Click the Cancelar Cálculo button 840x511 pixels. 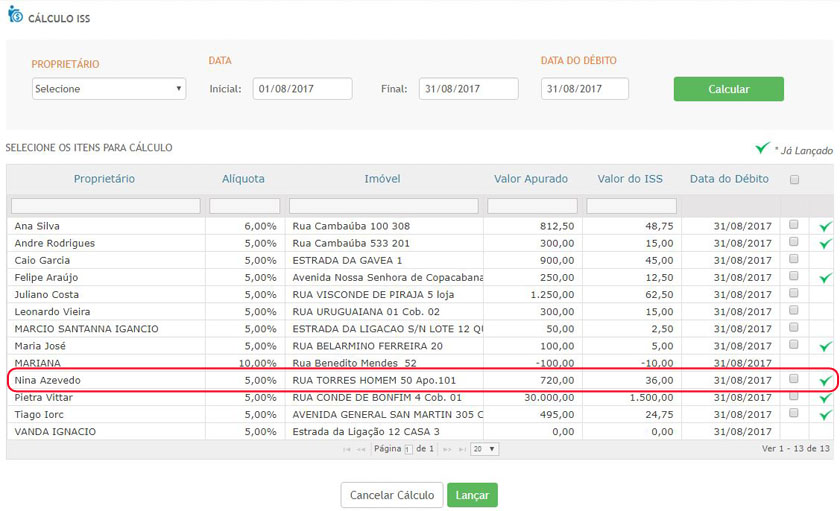391,495
